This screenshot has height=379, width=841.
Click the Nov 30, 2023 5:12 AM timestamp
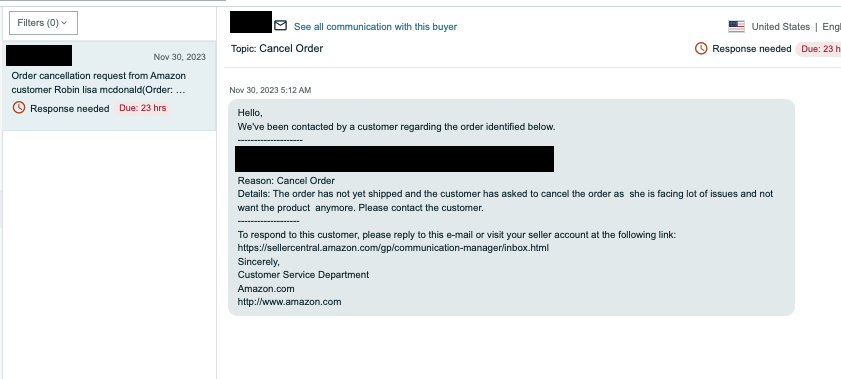pyautogui.click(x=270, y=90)
